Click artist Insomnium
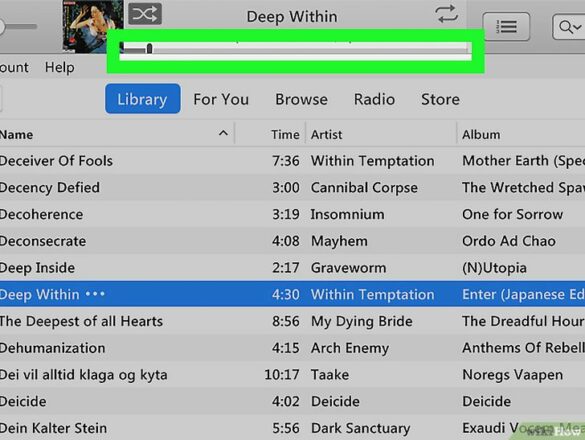Image resolution: width=585 pixels, height=440 pixels. 347,215
